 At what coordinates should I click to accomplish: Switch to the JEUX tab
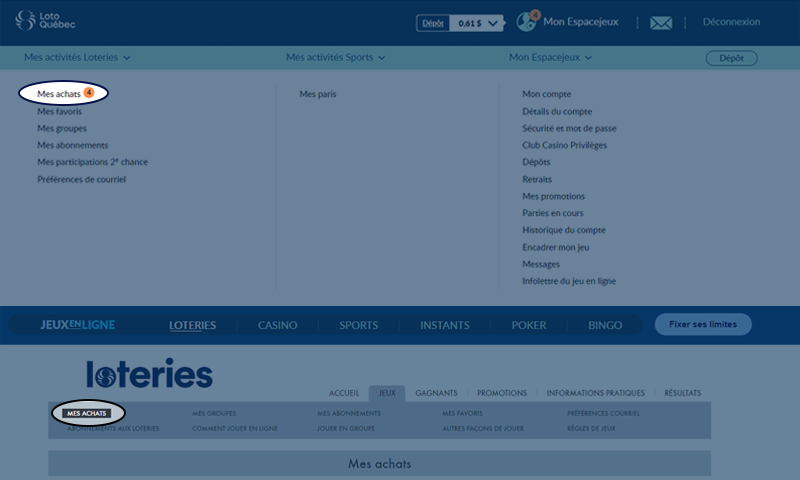point(387,393)
